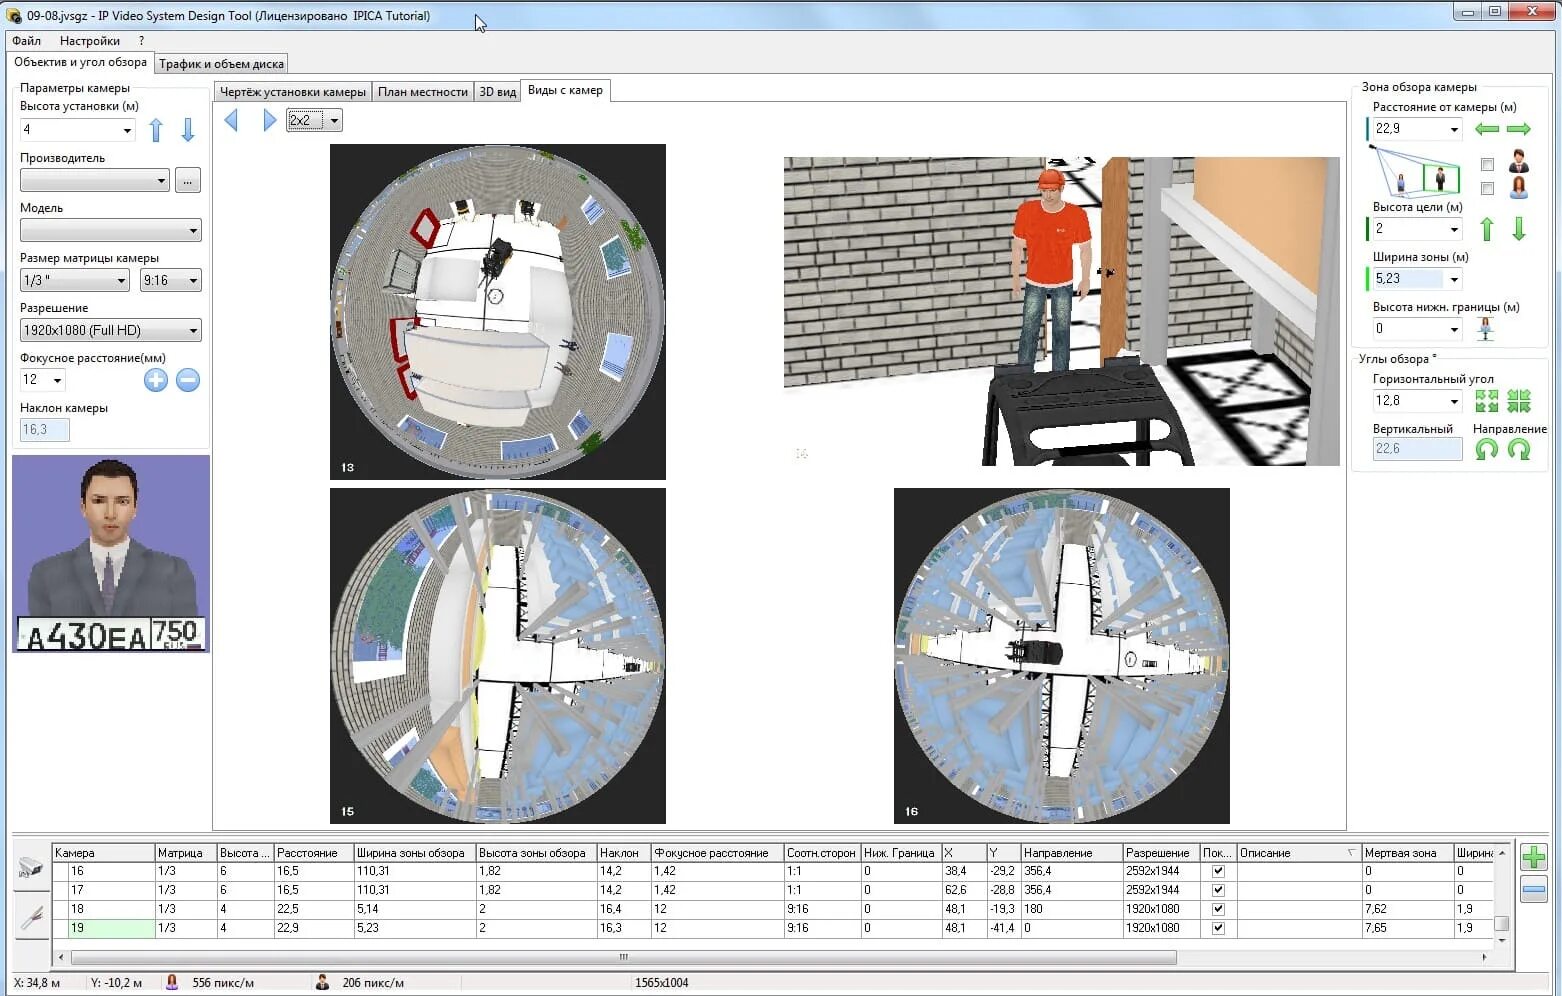Click the lower boundary height person icon

pos(1486,329)
